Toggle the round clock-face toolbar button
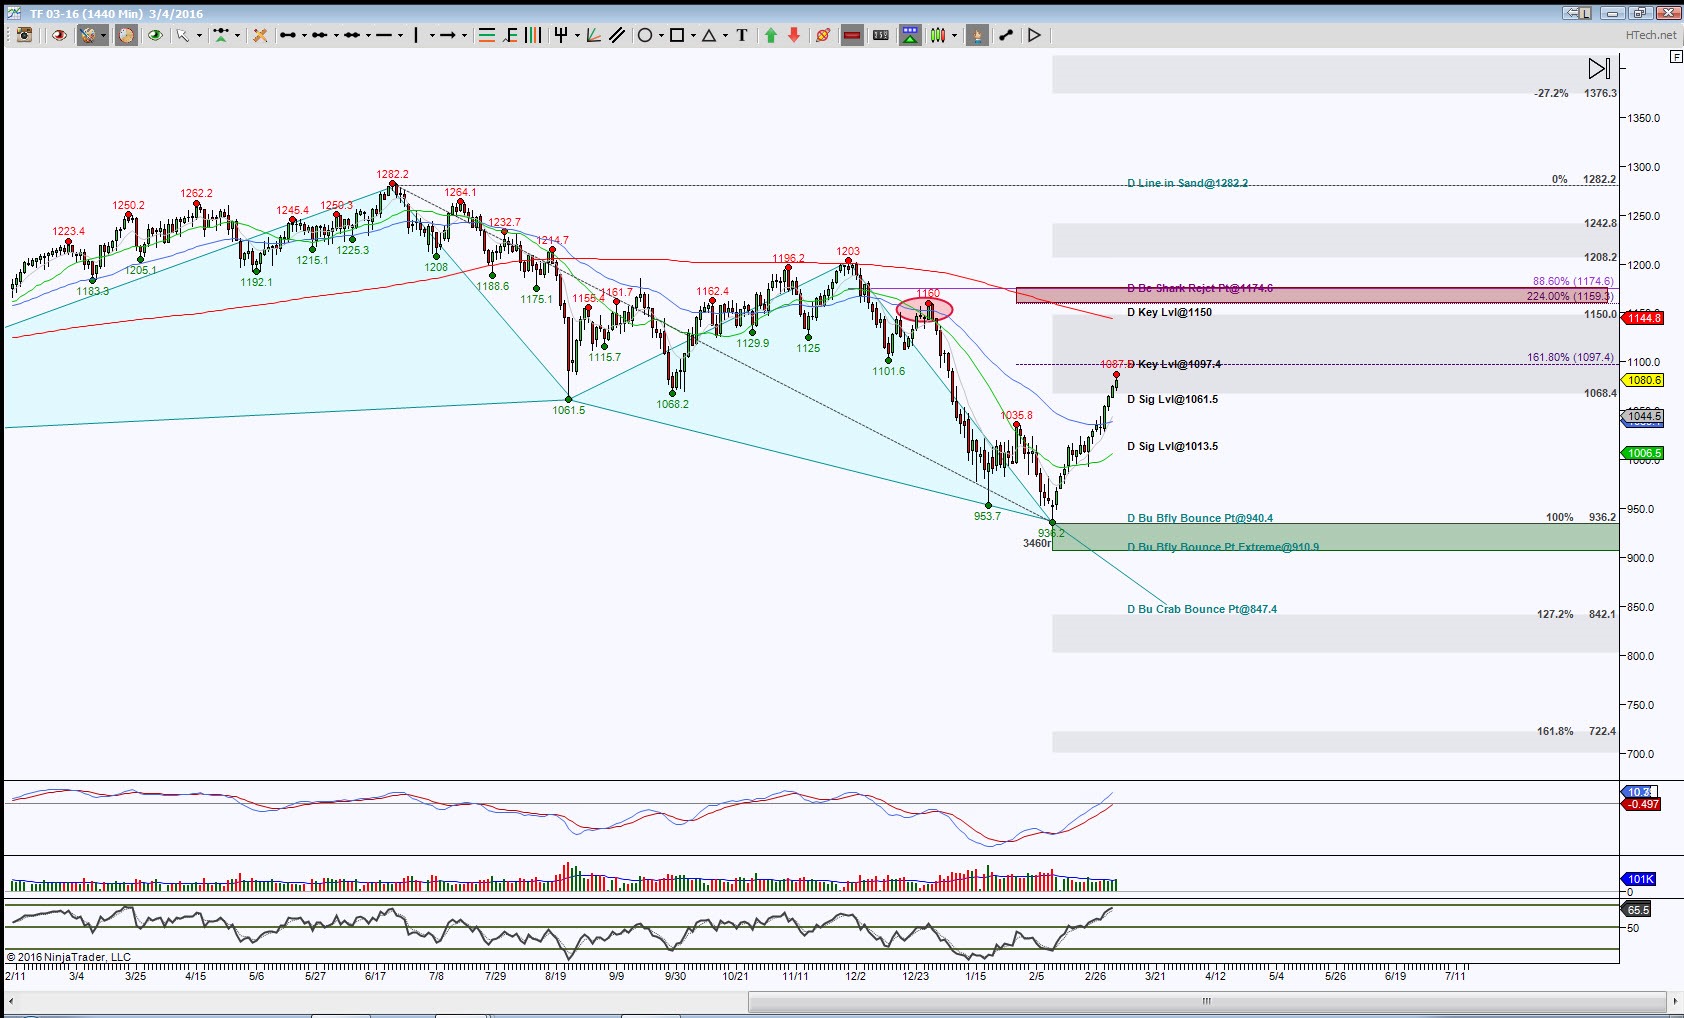The height and width of the screenshot is (1018, 1684). (x=126, y=35)
